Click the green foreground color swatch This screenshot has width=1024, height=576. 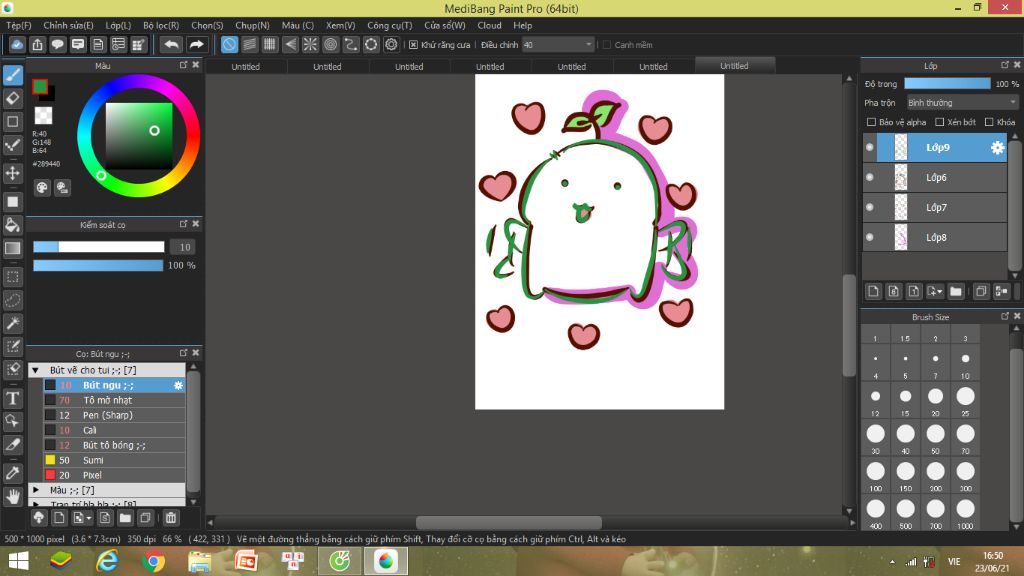[x=40, y=86]
